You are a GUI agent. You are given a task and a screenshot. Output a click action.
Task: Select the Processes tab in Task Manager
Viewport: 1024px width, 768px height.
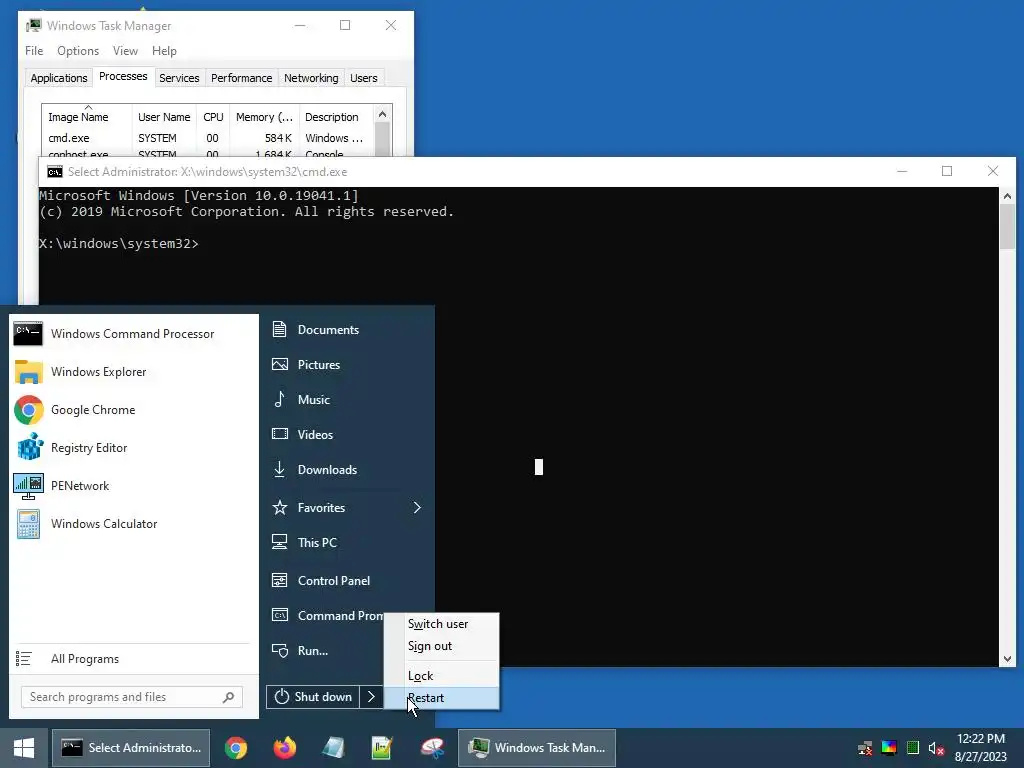pos(123,76)
